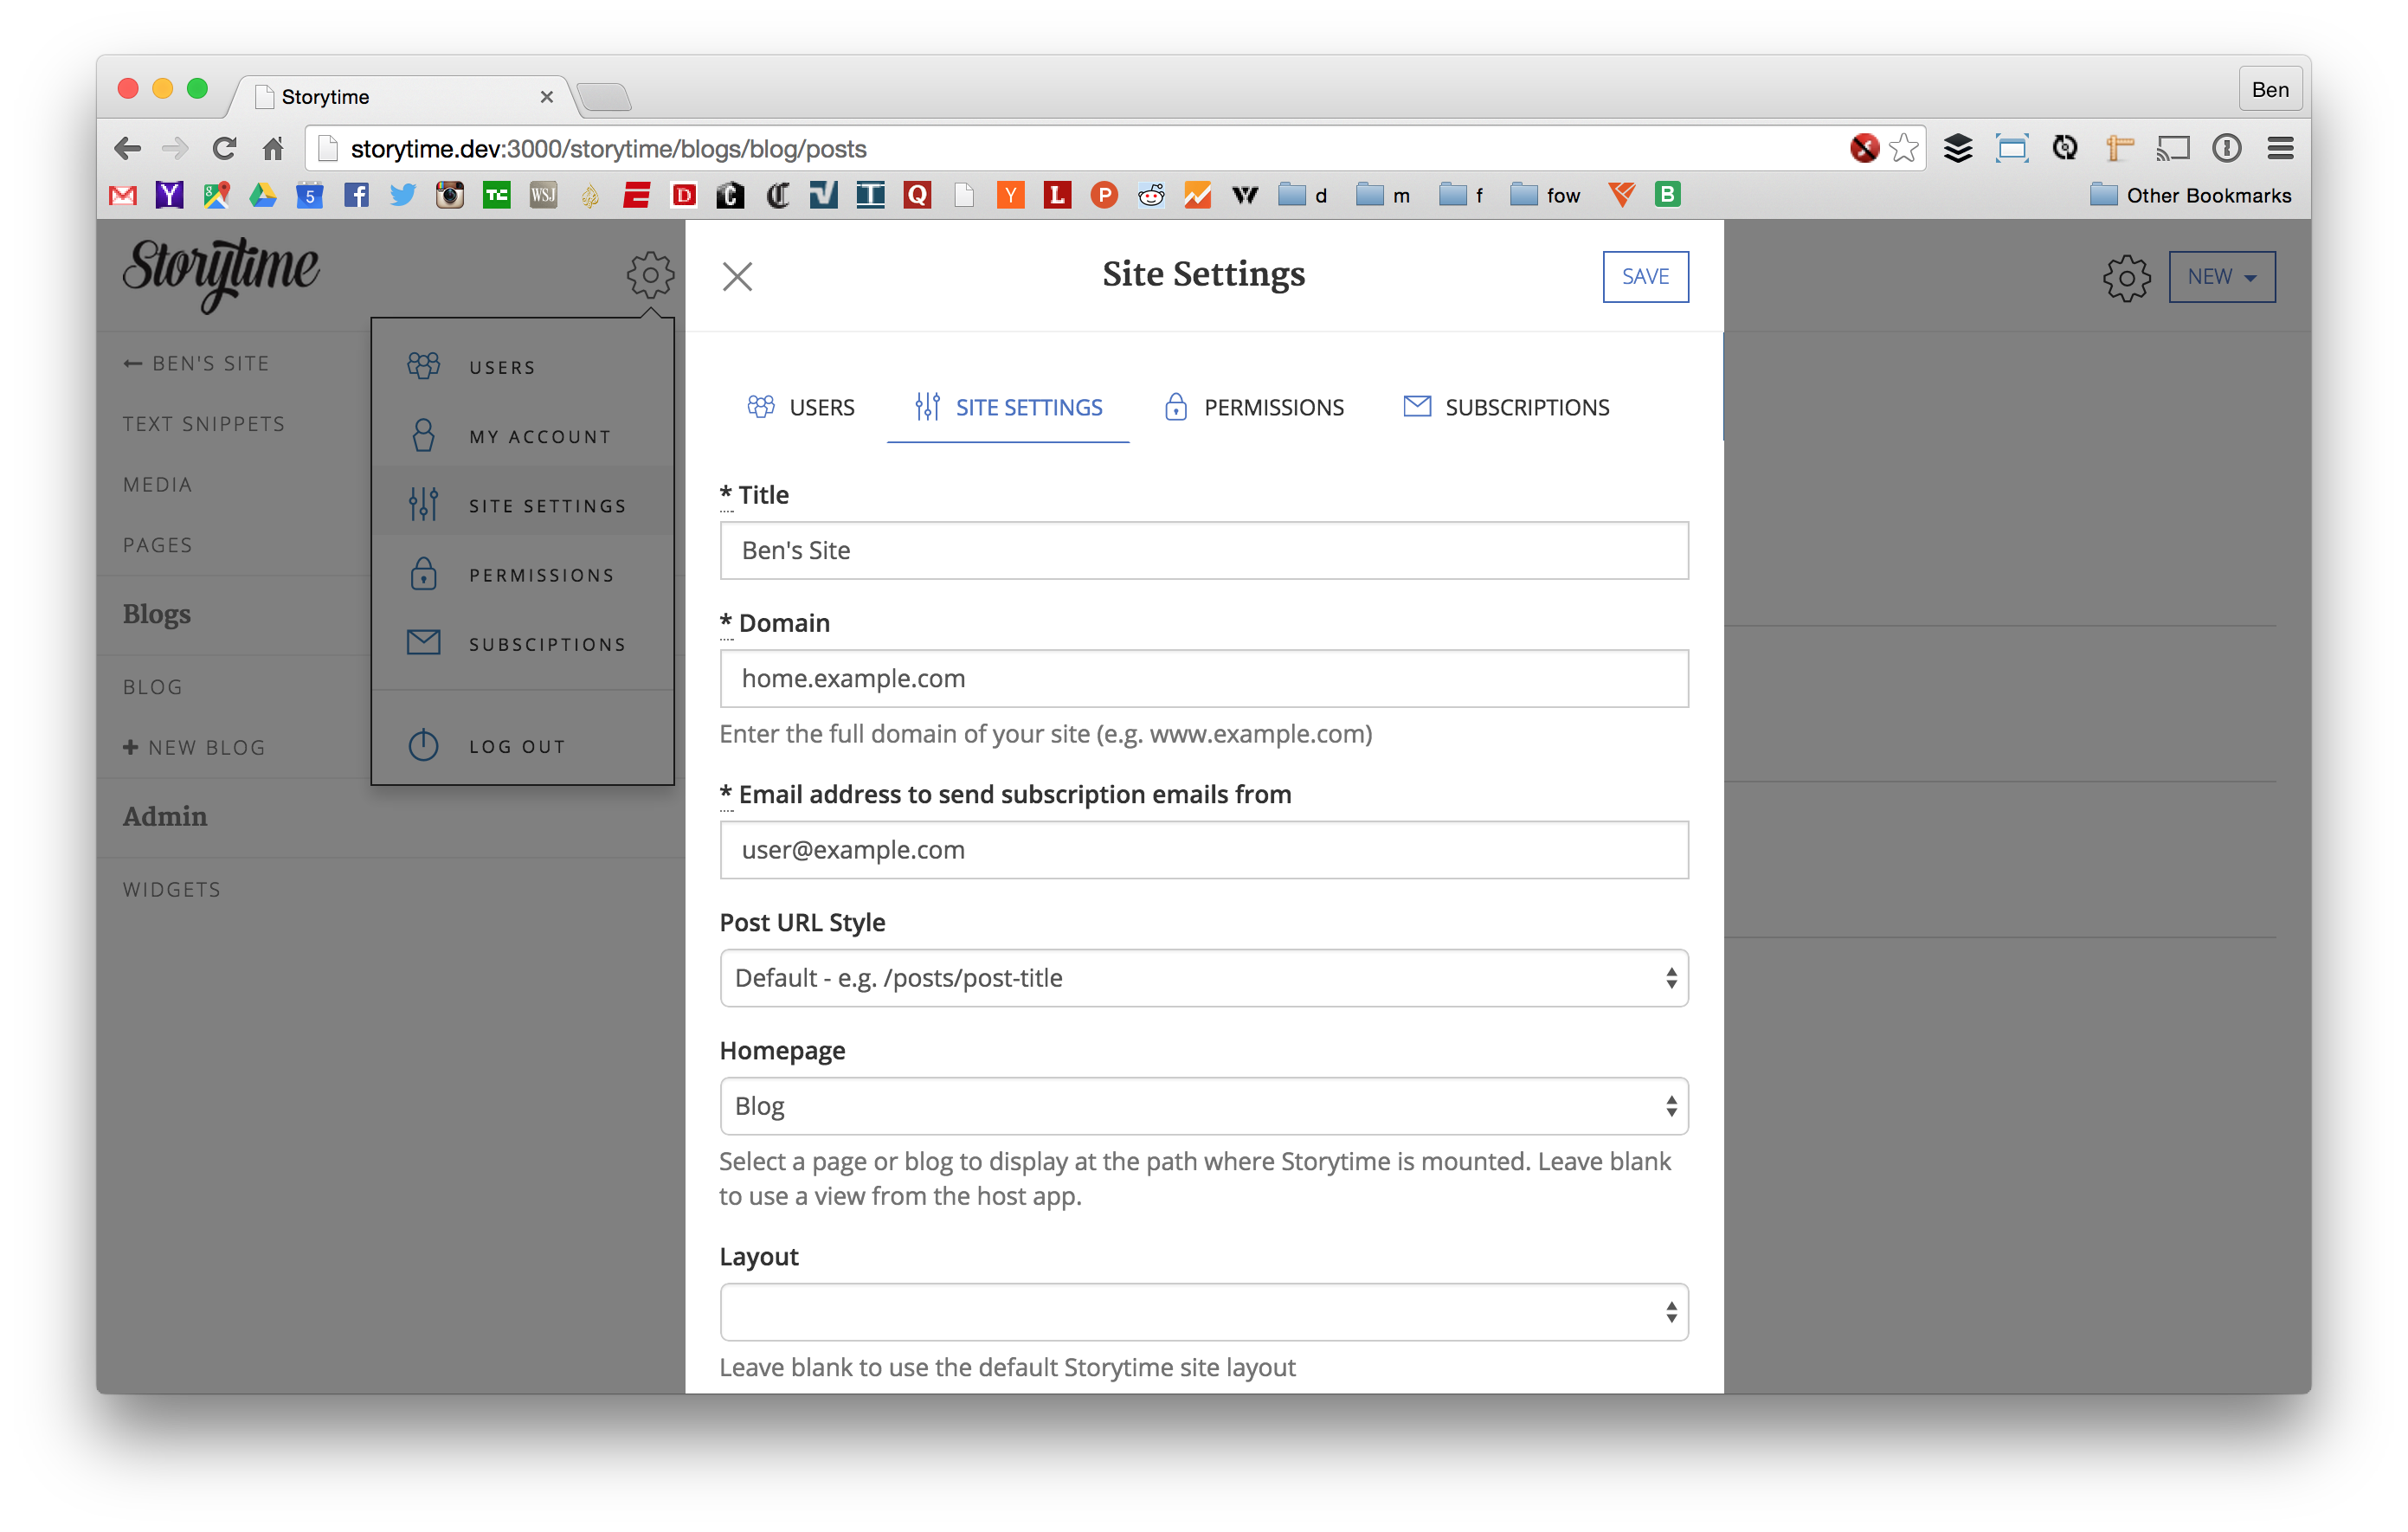Bookmark page with the star icon
Screen dimensions: 2408x1532
[x=1904, y=148]
